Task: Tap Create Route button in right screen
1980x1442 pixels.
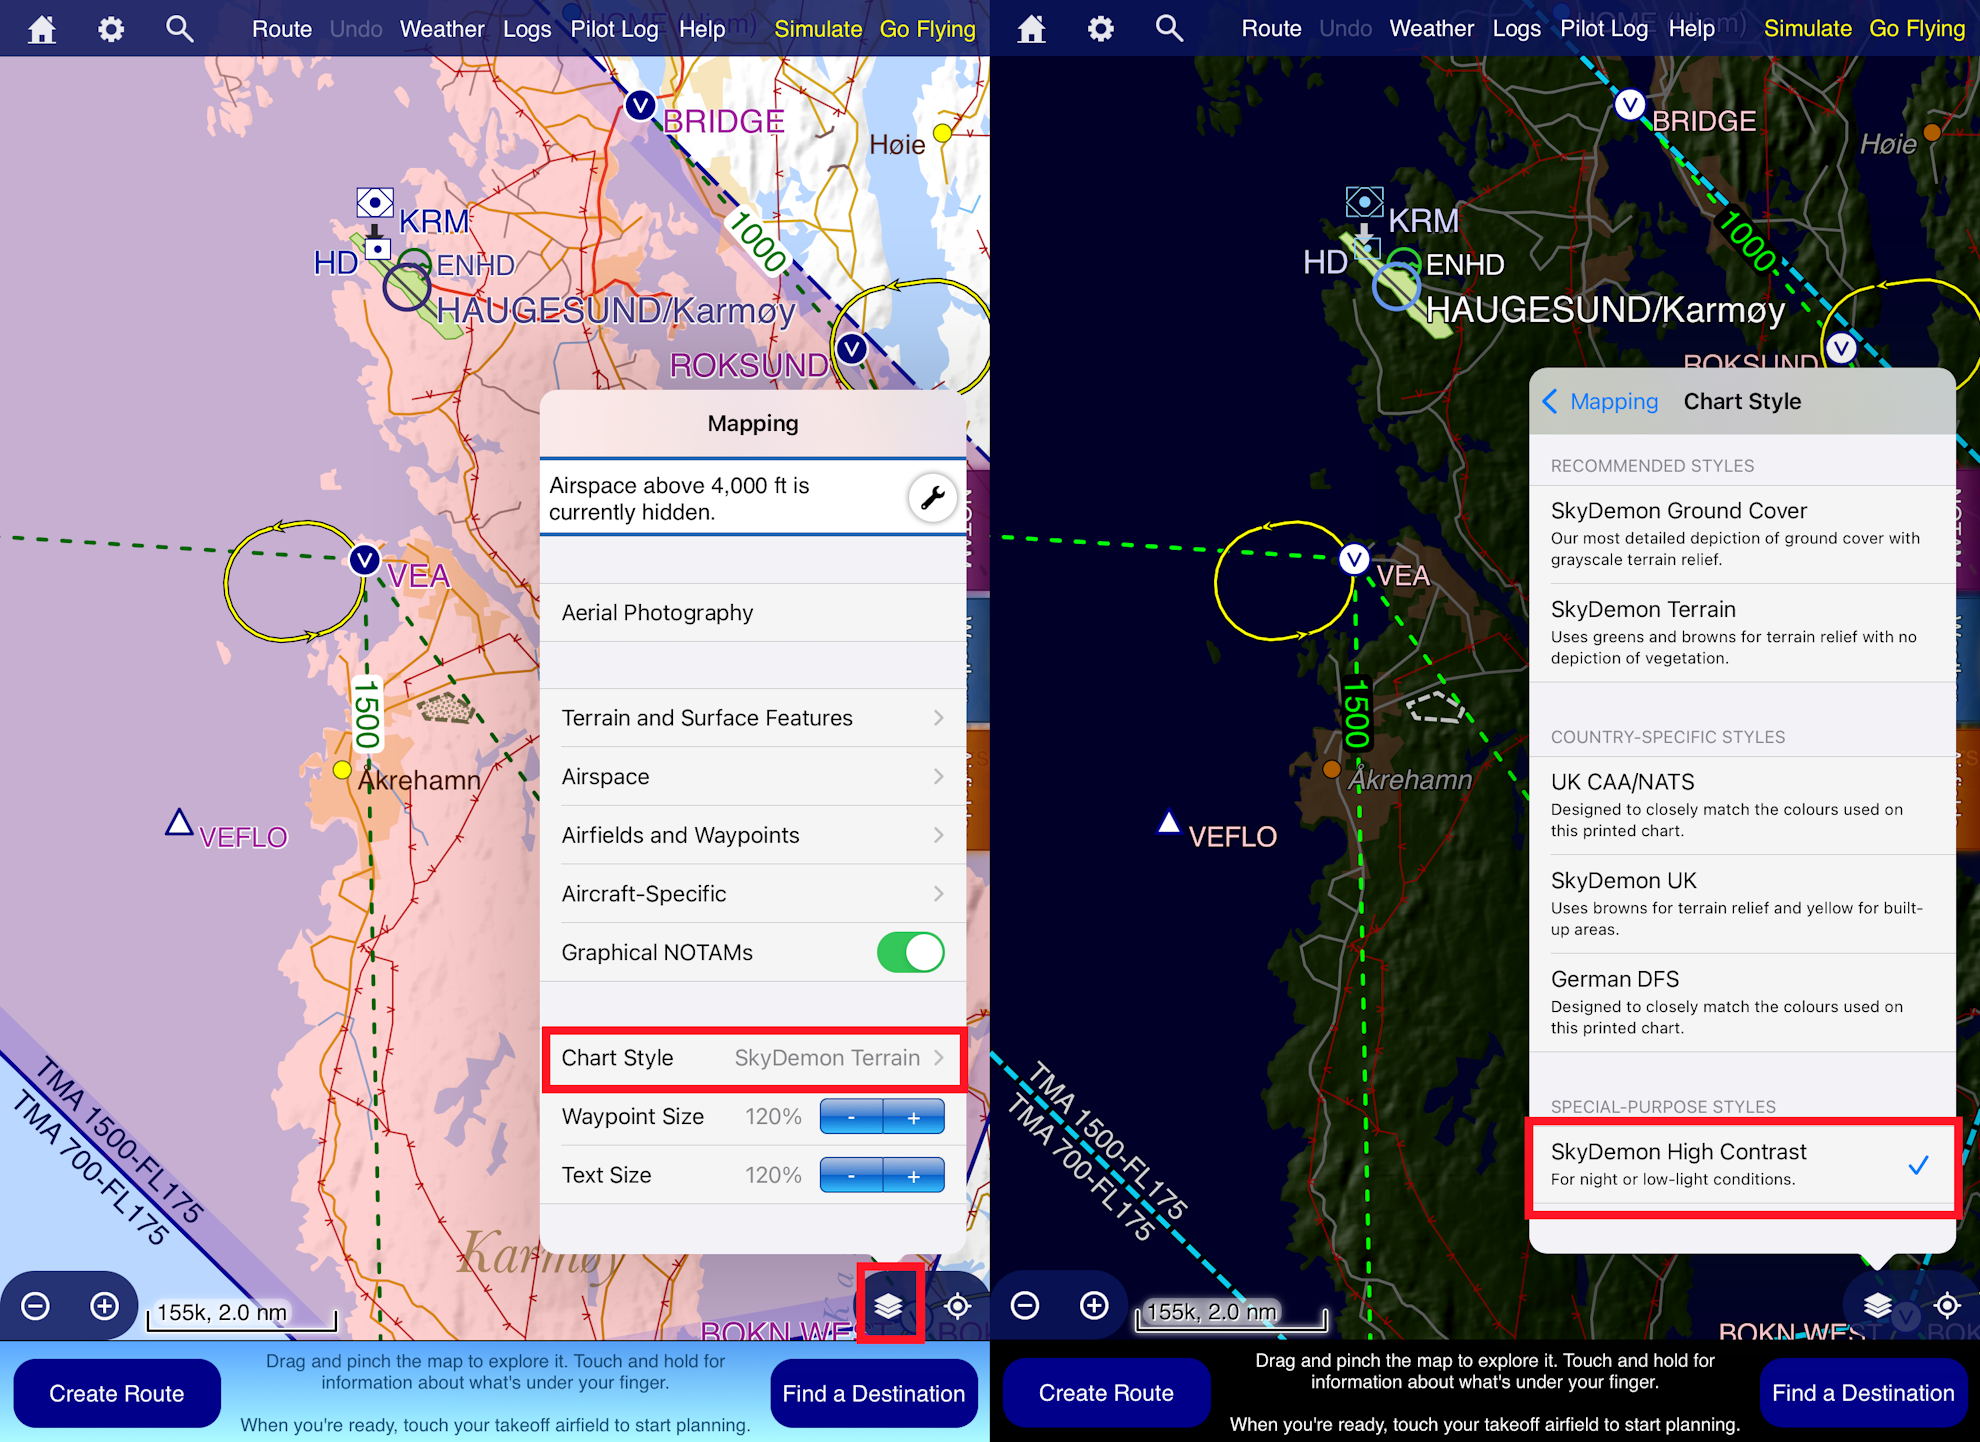Action: point(1106,1393)
